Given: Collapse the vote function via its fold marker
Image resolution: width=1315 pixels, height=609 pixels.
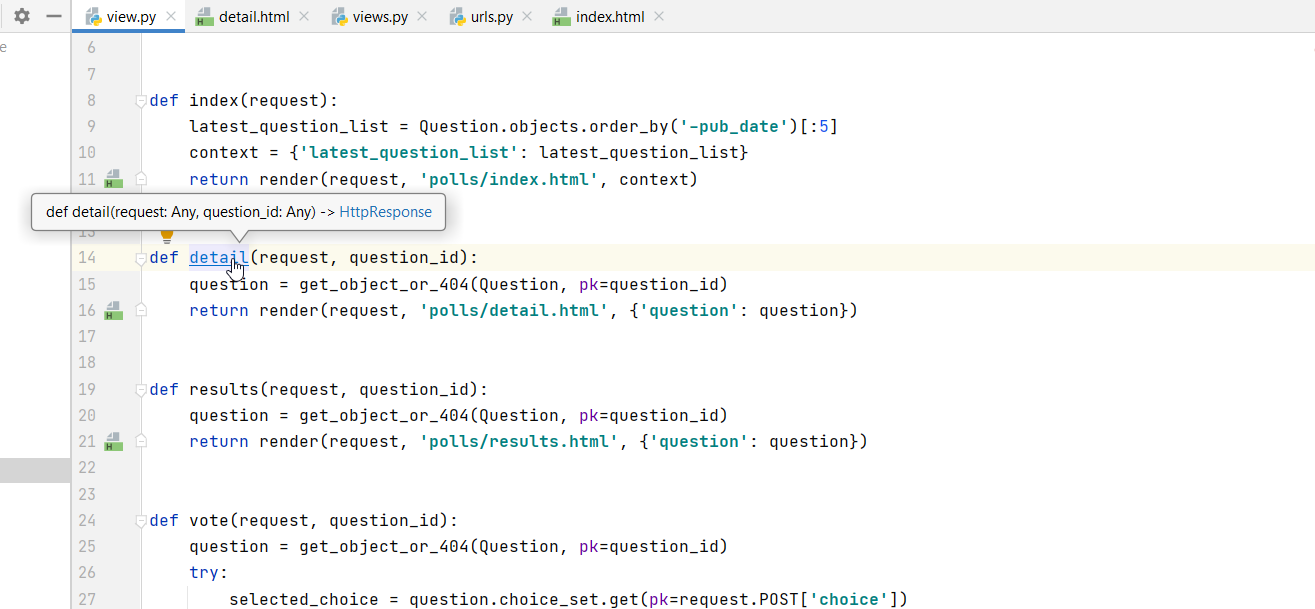Looking at the screenshot, I should 140,520.
